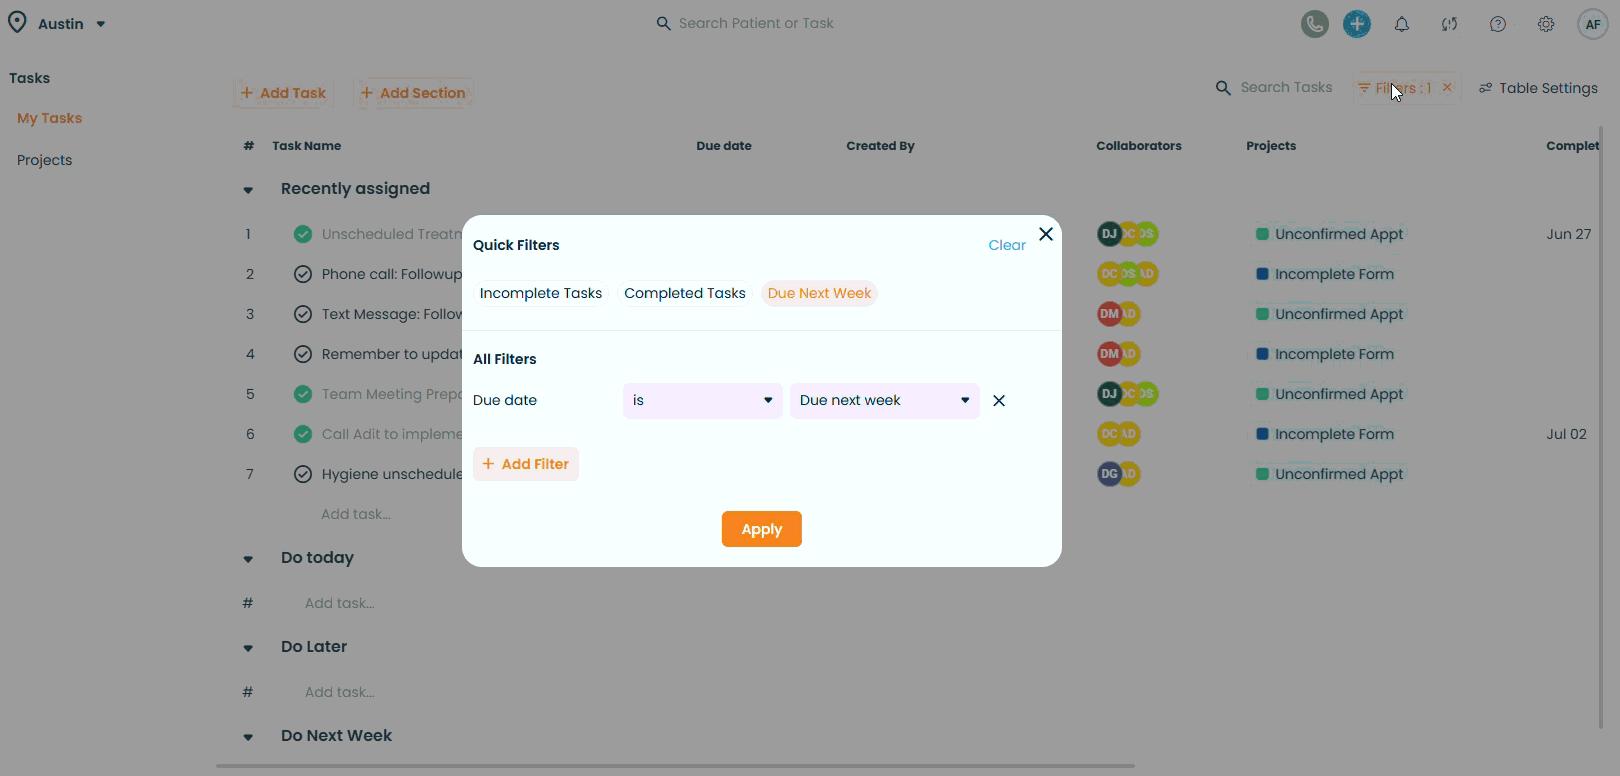Toggle the Incomplete Tasks quick filter

coord(540,293)
